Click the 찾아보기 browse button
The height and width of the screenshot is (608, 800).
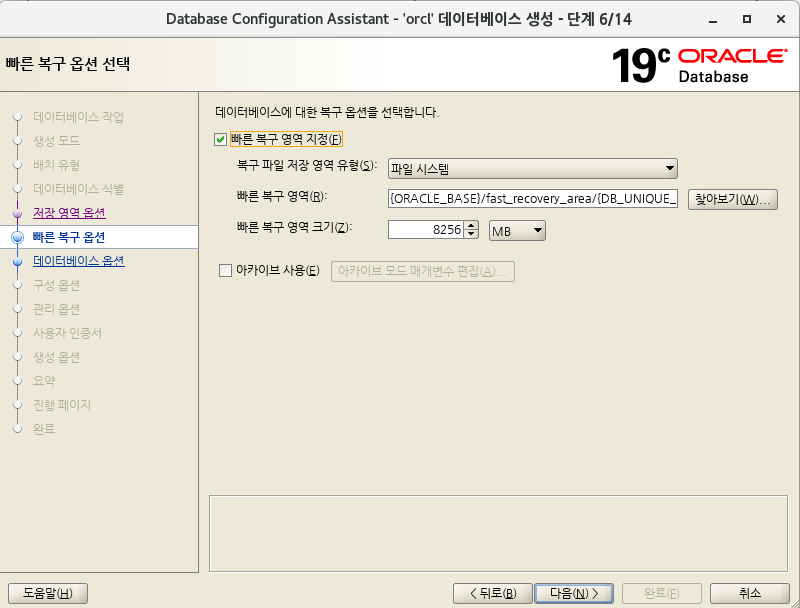coord(733,199)
